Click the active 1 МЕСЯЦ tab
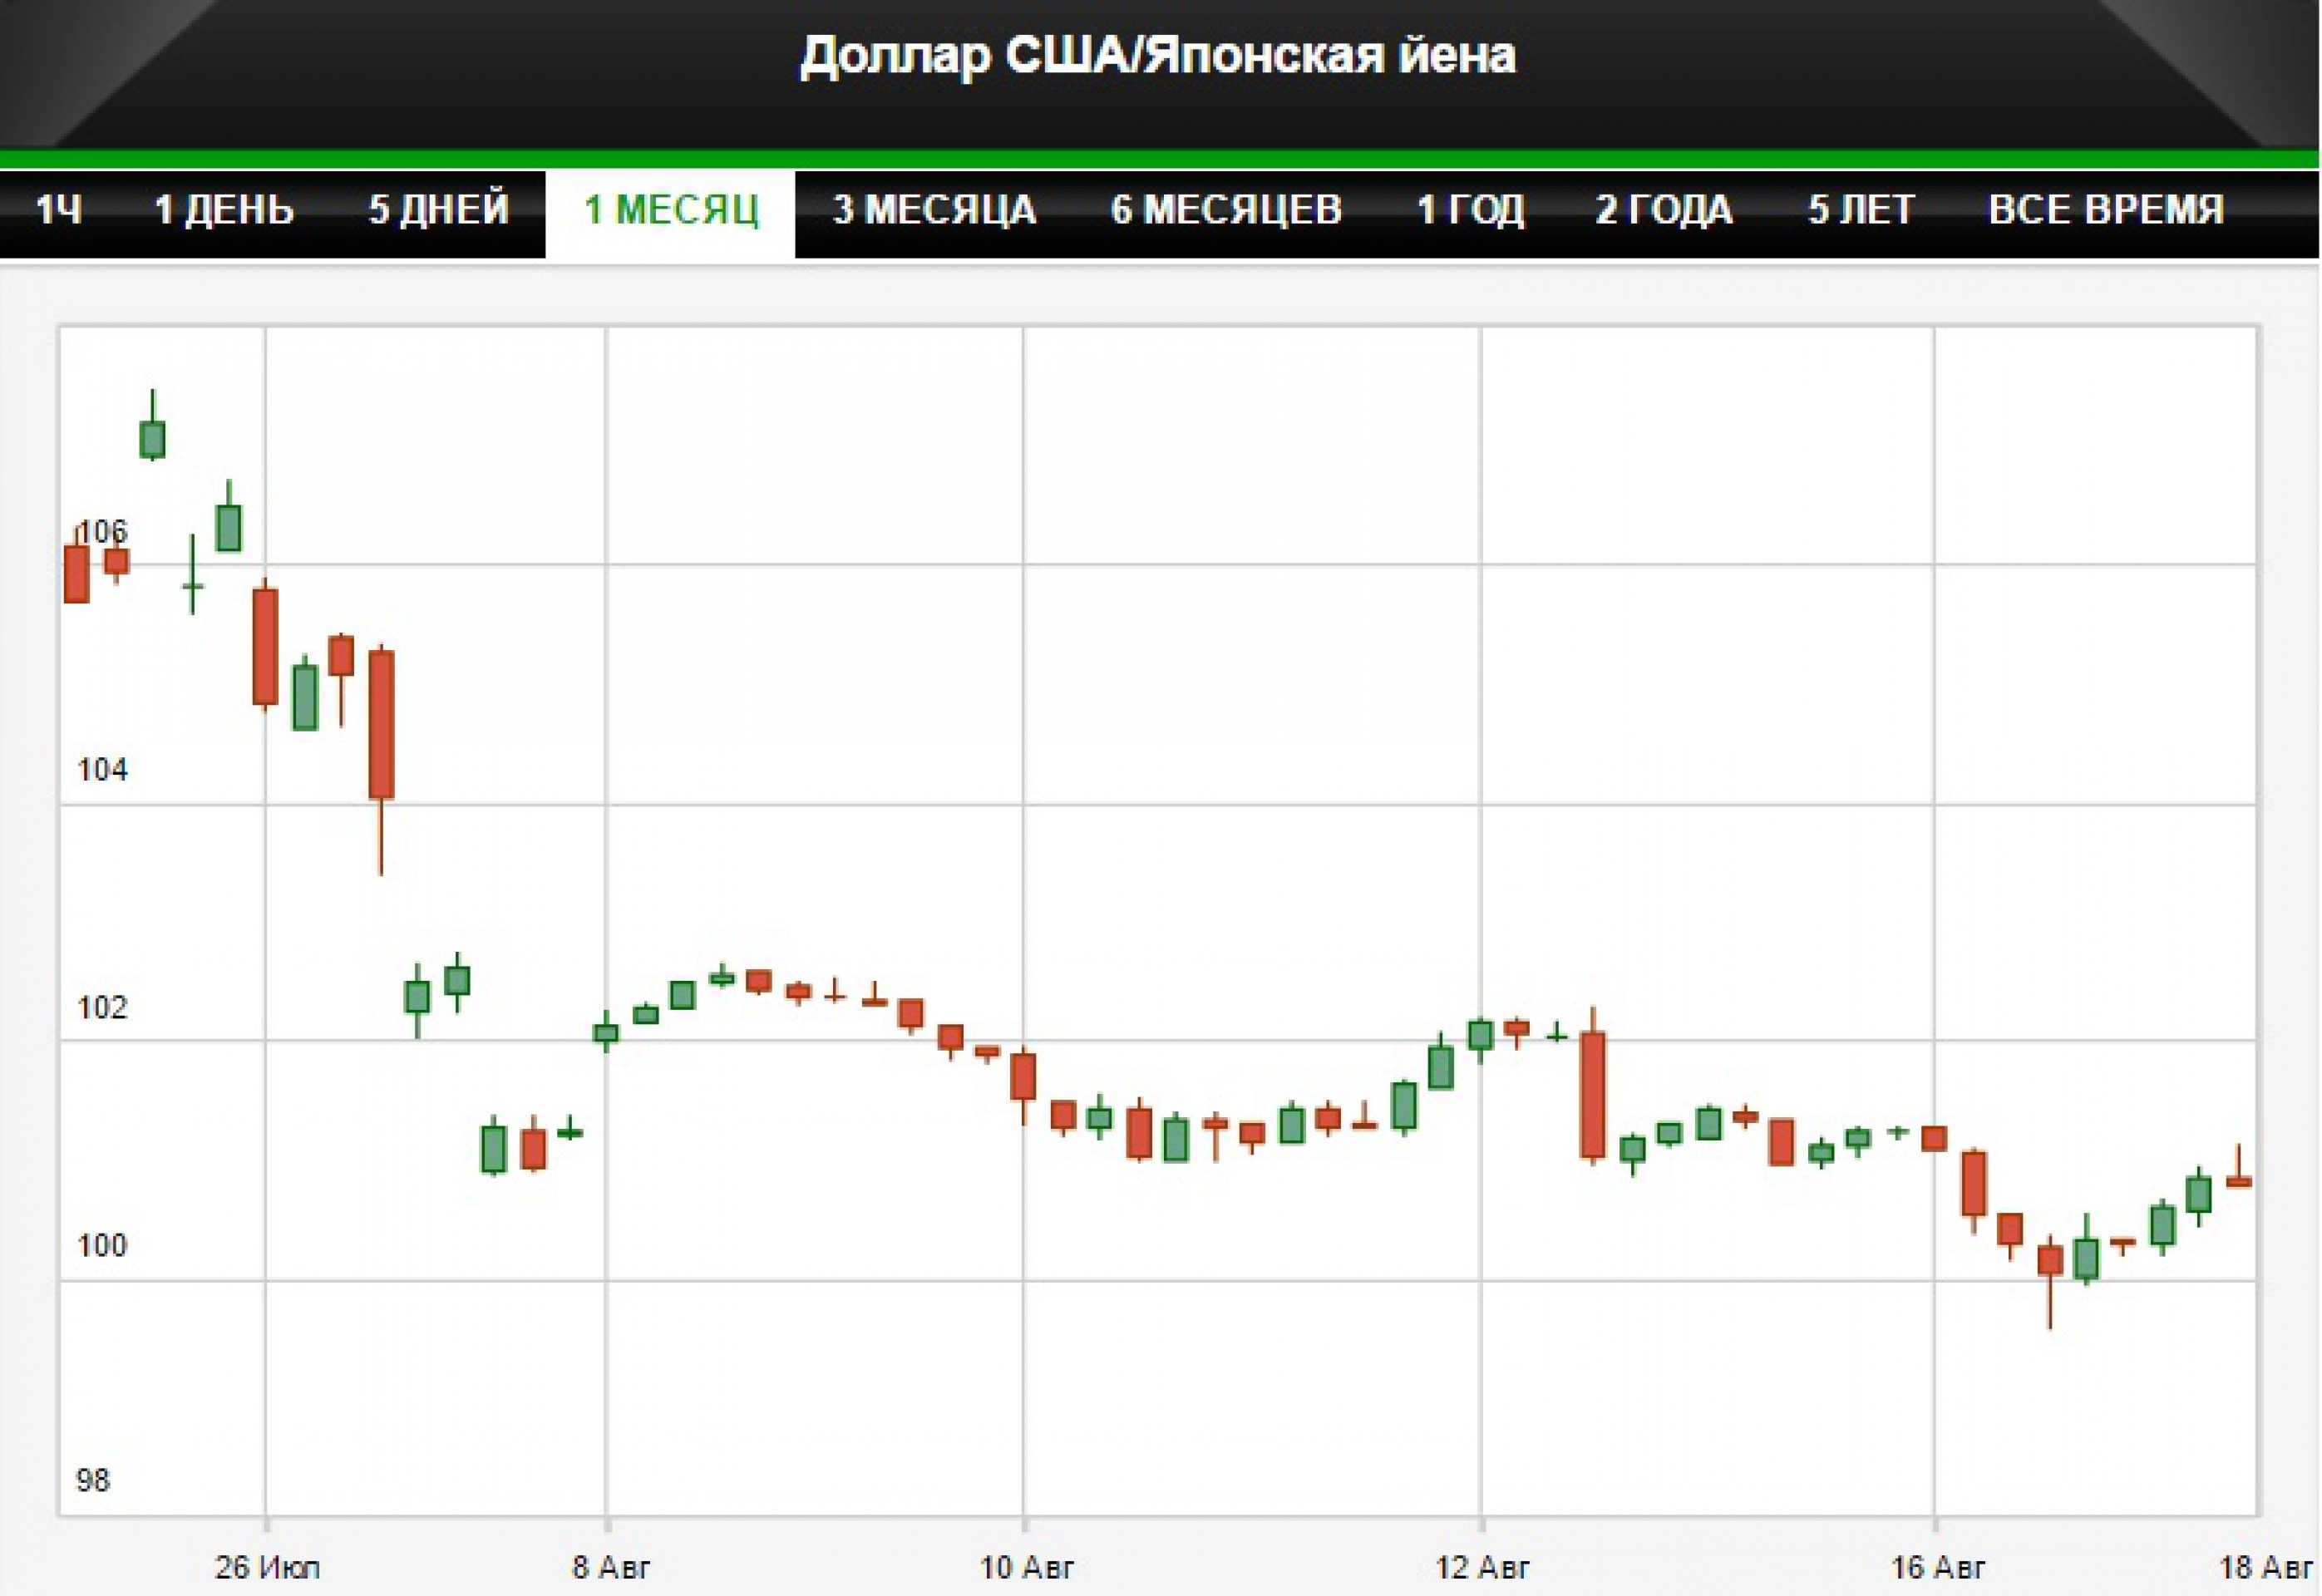2322x1596 pixels. 671,211
